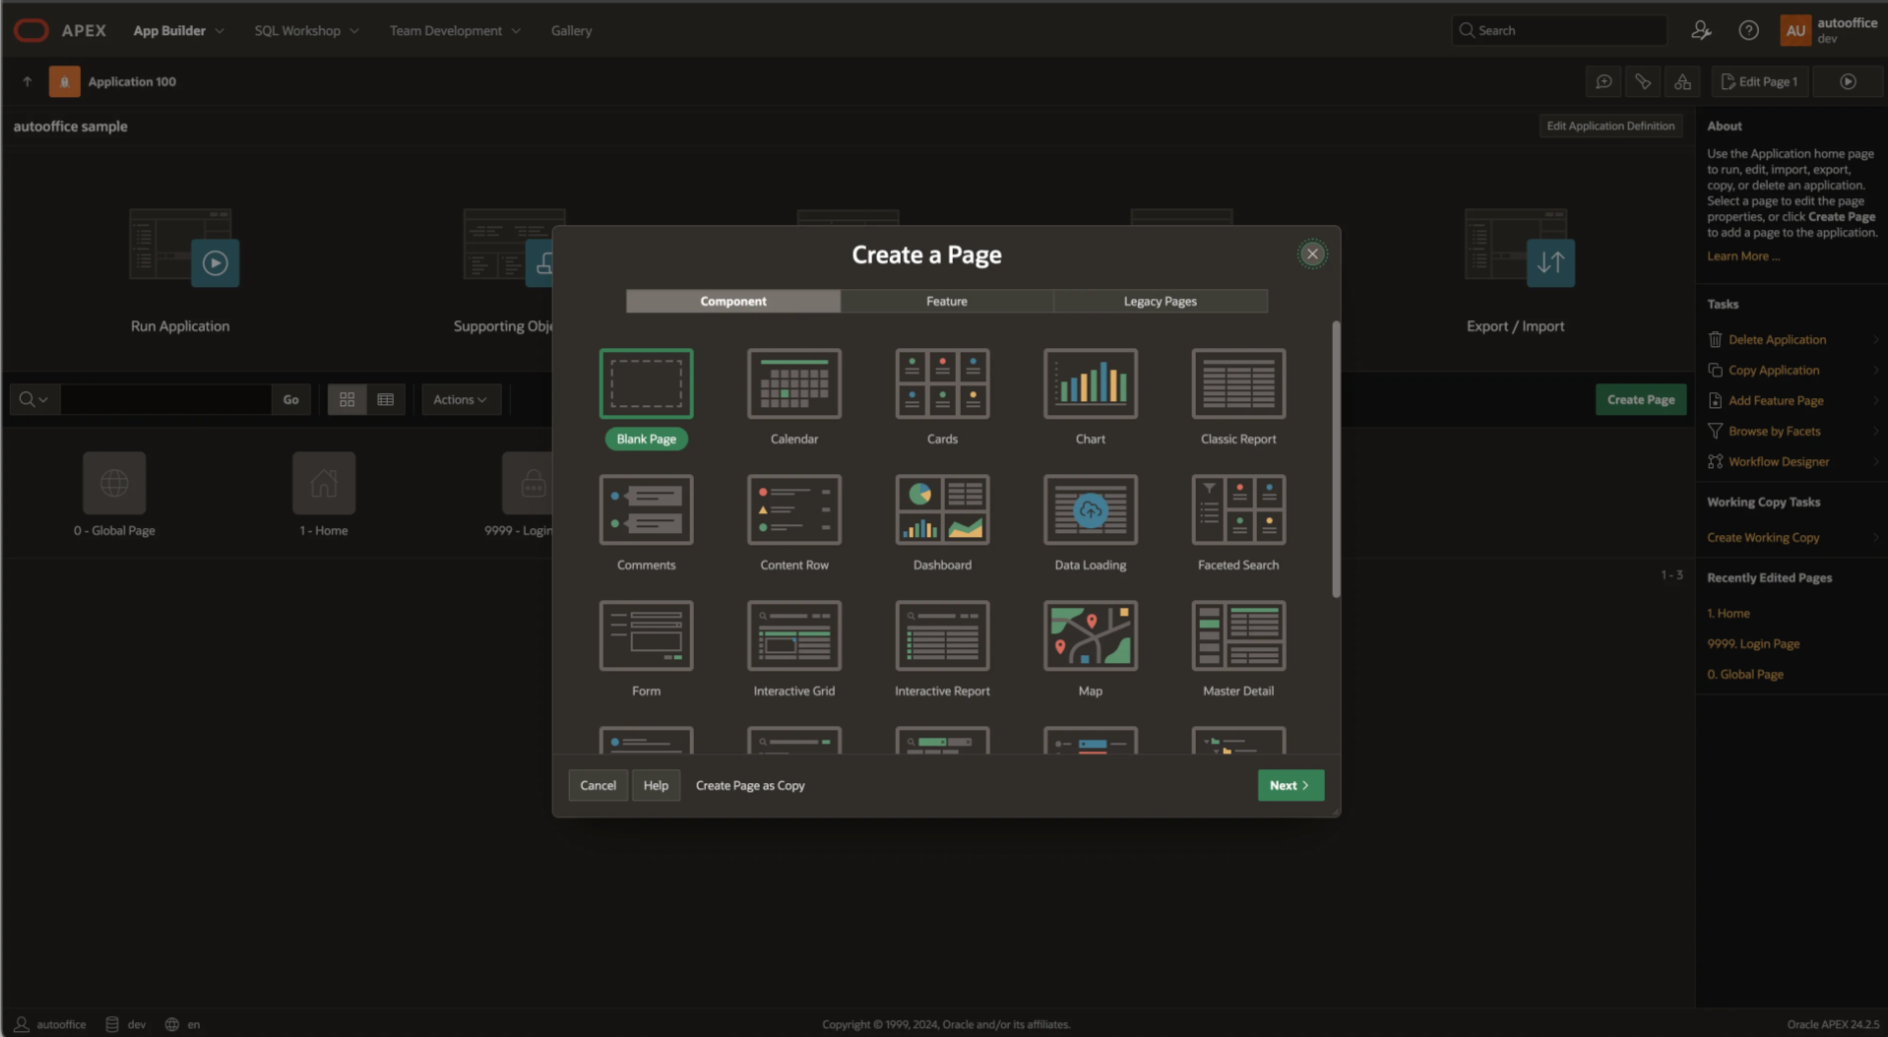Close the Create a Page dialog
This screenshot has height=1037, width=1888.
point(1312,254)
